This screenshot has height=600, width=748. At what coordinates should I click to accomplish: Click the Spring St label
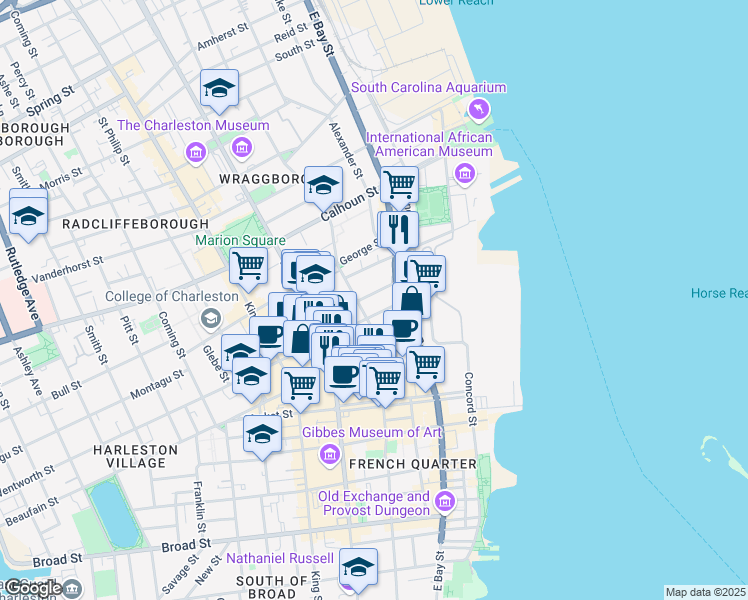pos(51,101)
